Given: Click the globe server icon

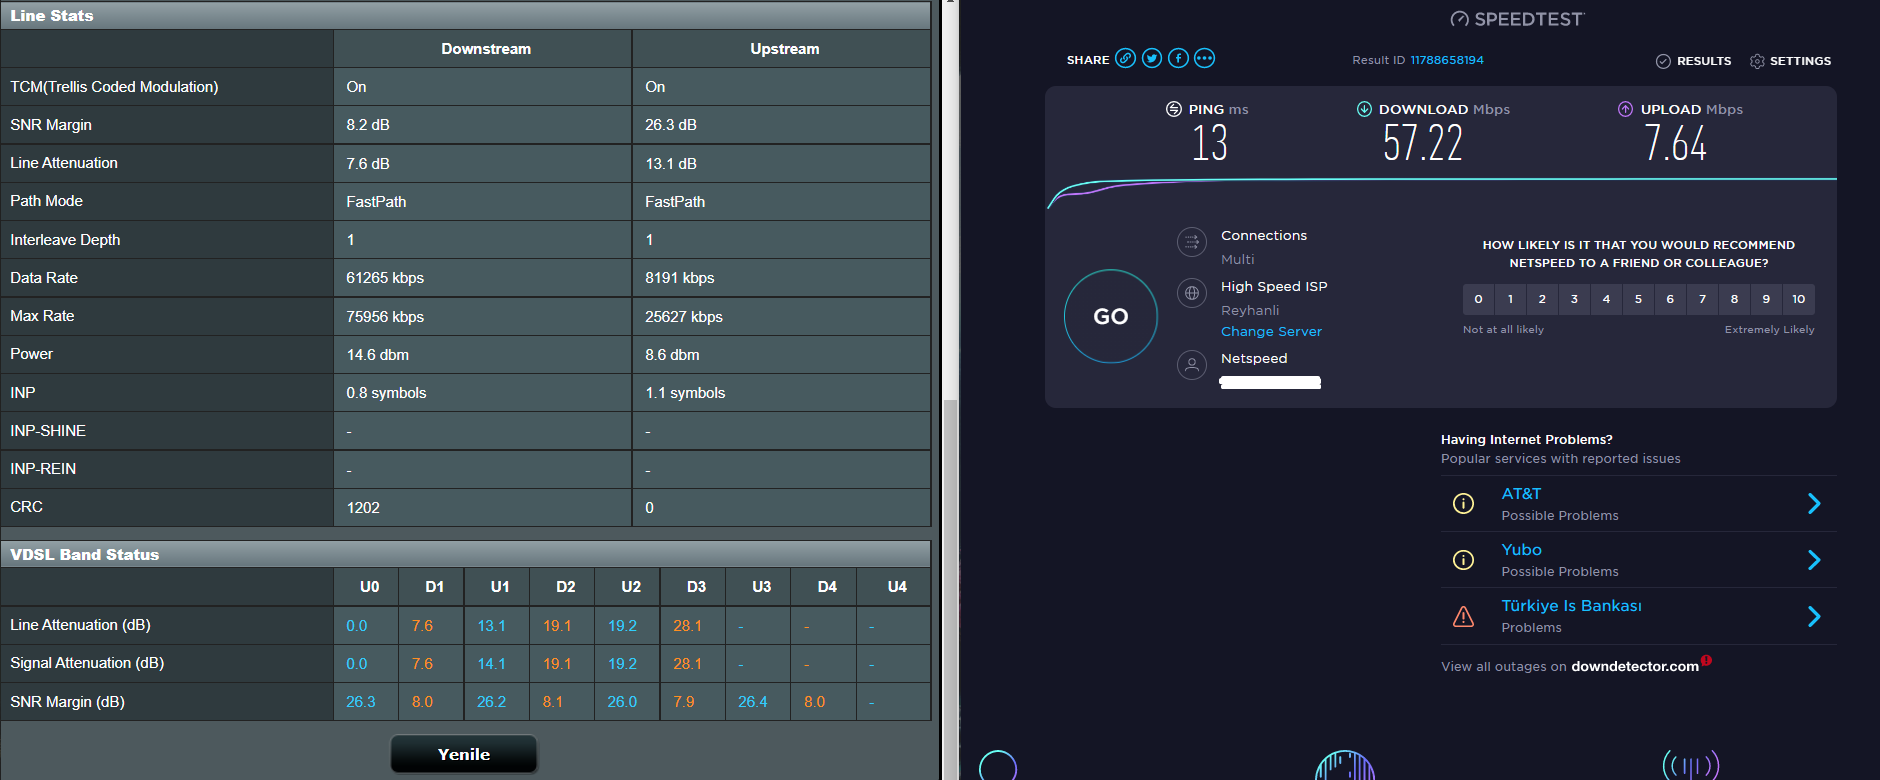Looking at the screenshot, I should 1191,294.
